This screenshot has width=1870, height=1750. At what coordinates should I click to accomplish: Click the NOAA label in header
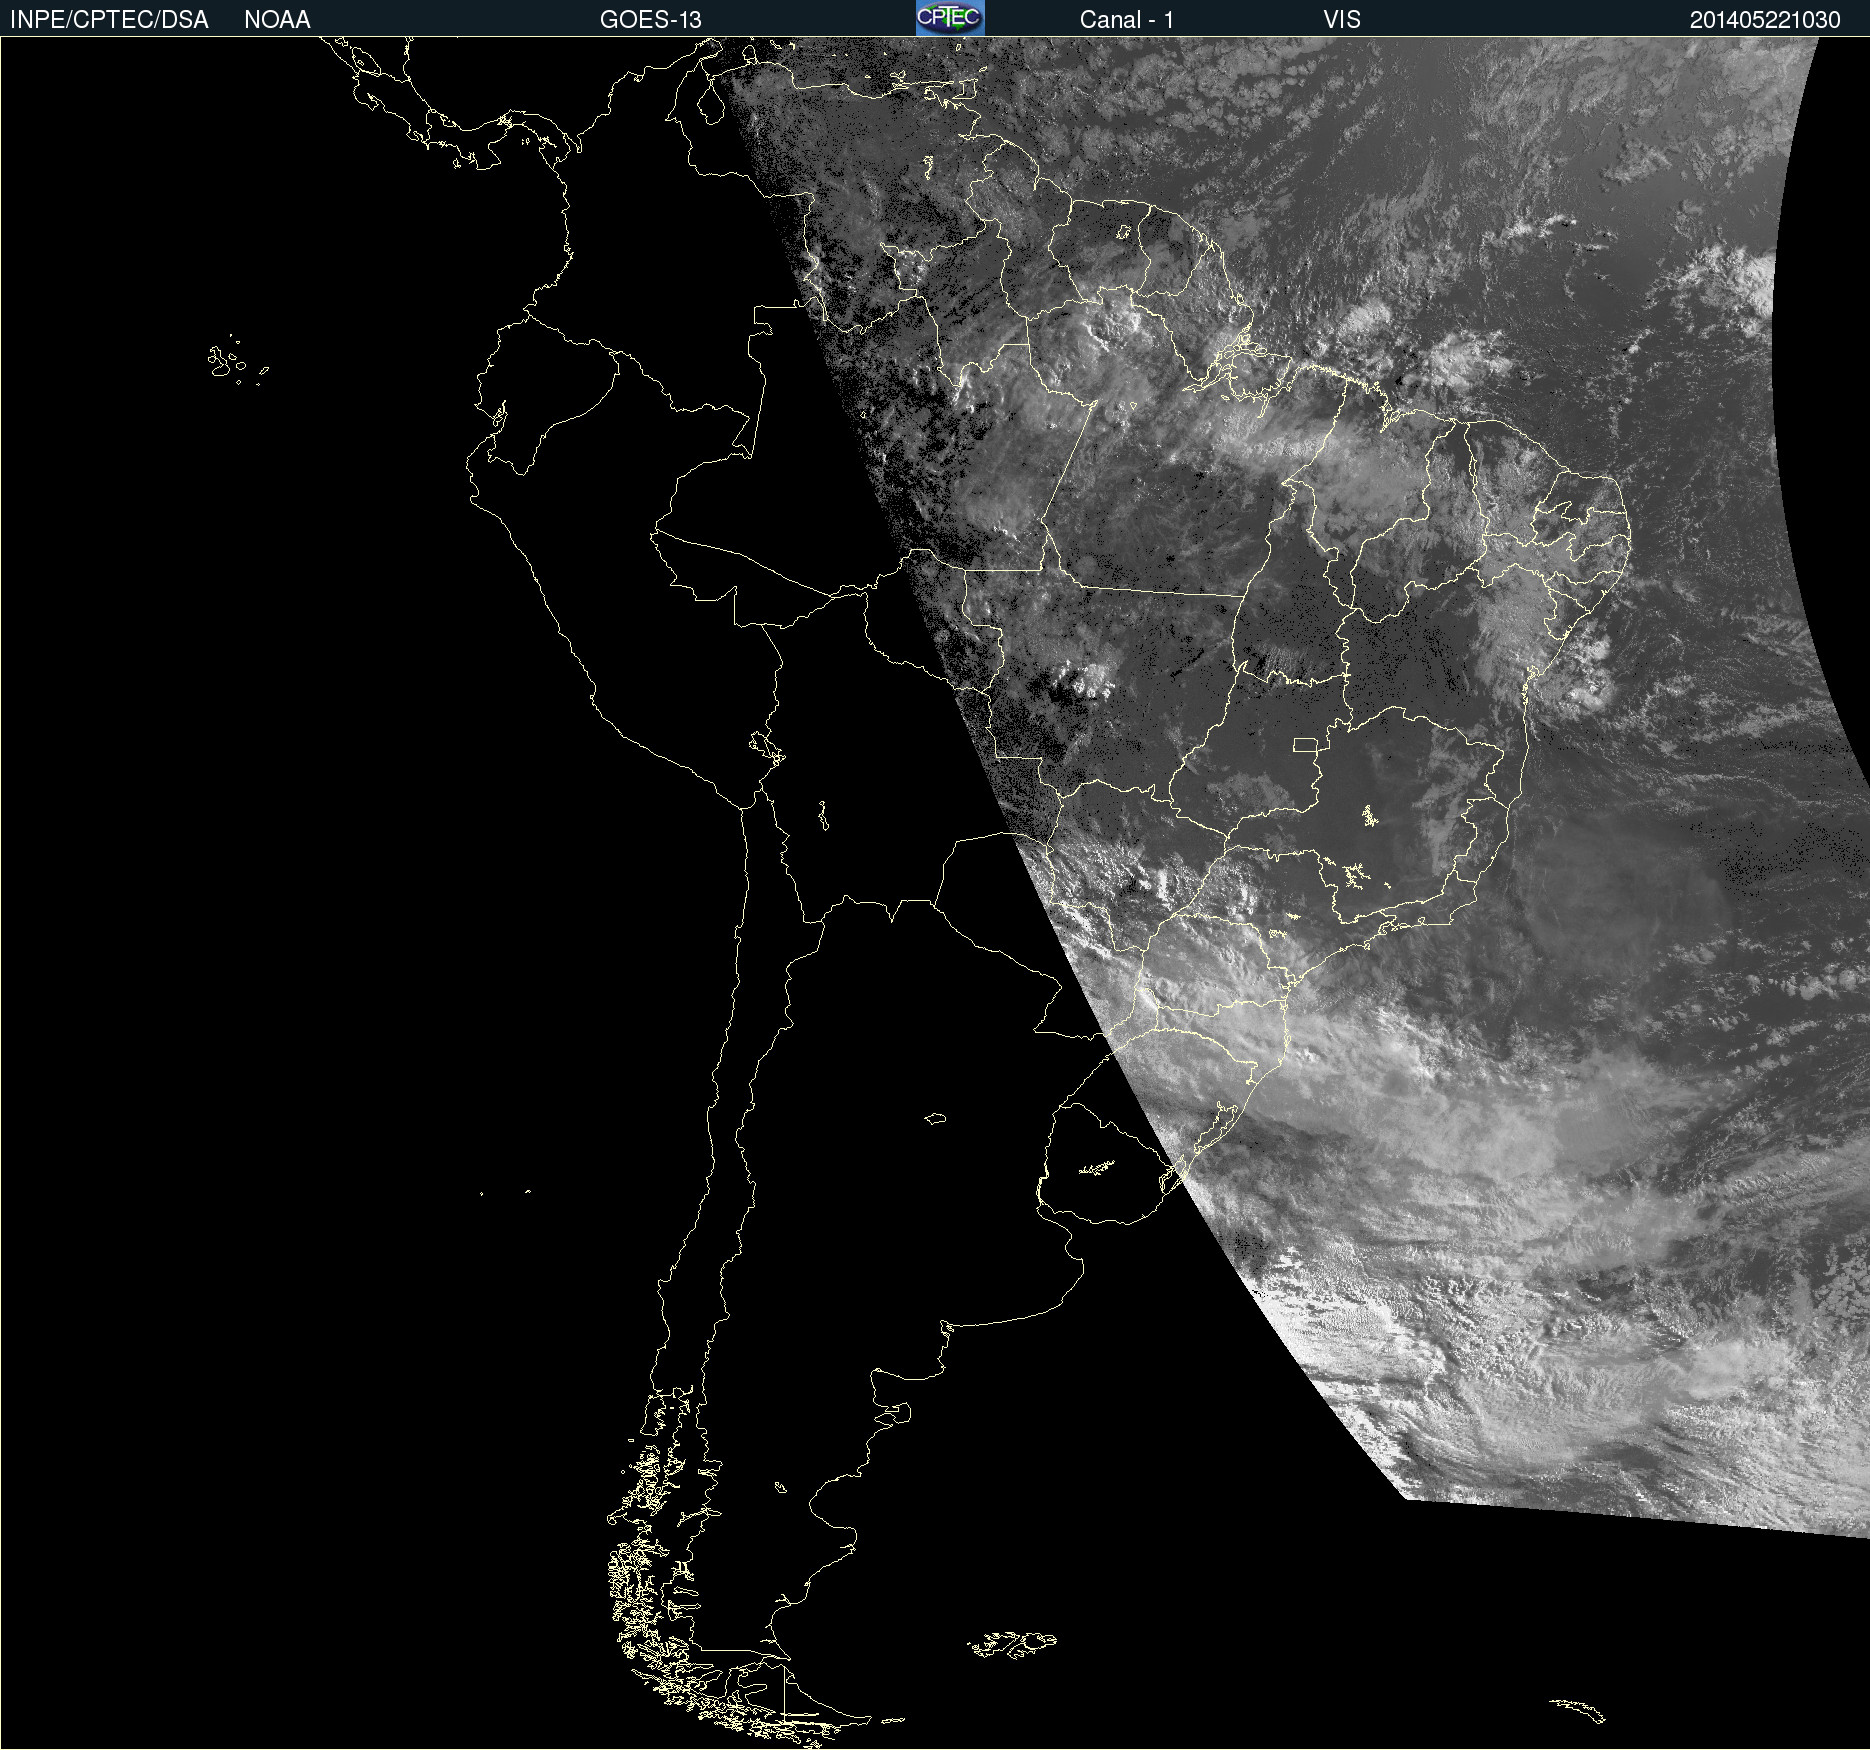click(x=277, y=20)
